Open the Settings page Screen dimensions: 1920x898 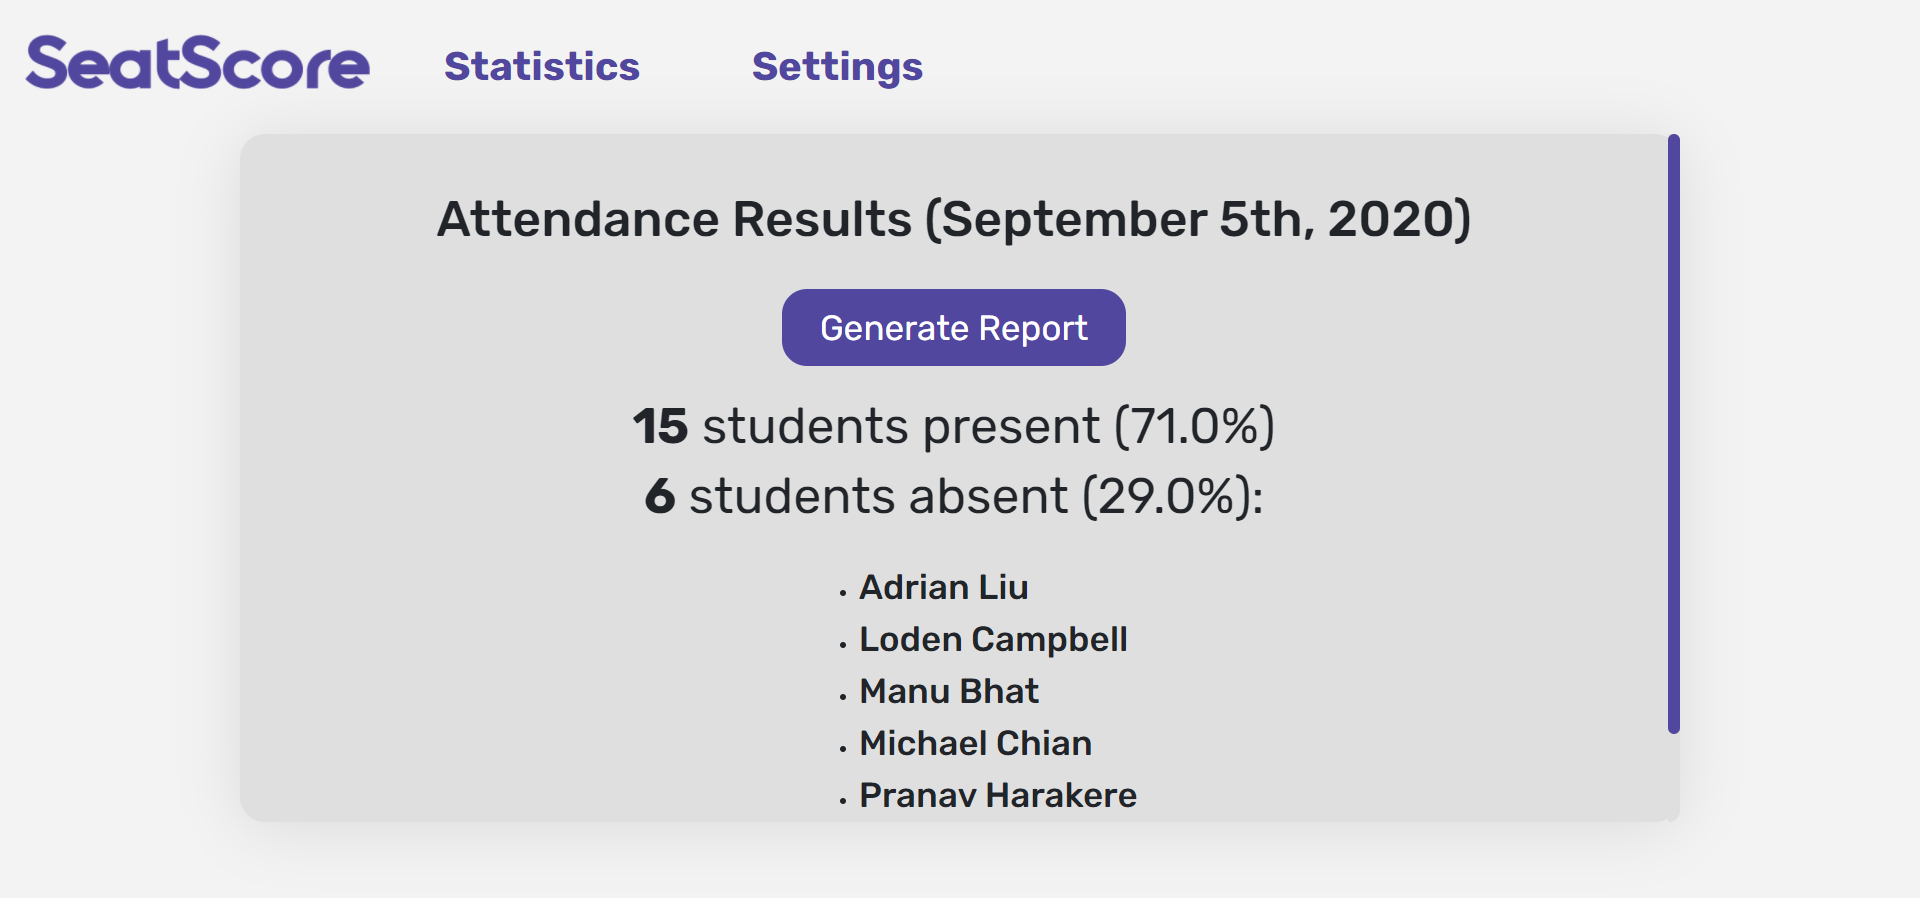click(837, 66)
